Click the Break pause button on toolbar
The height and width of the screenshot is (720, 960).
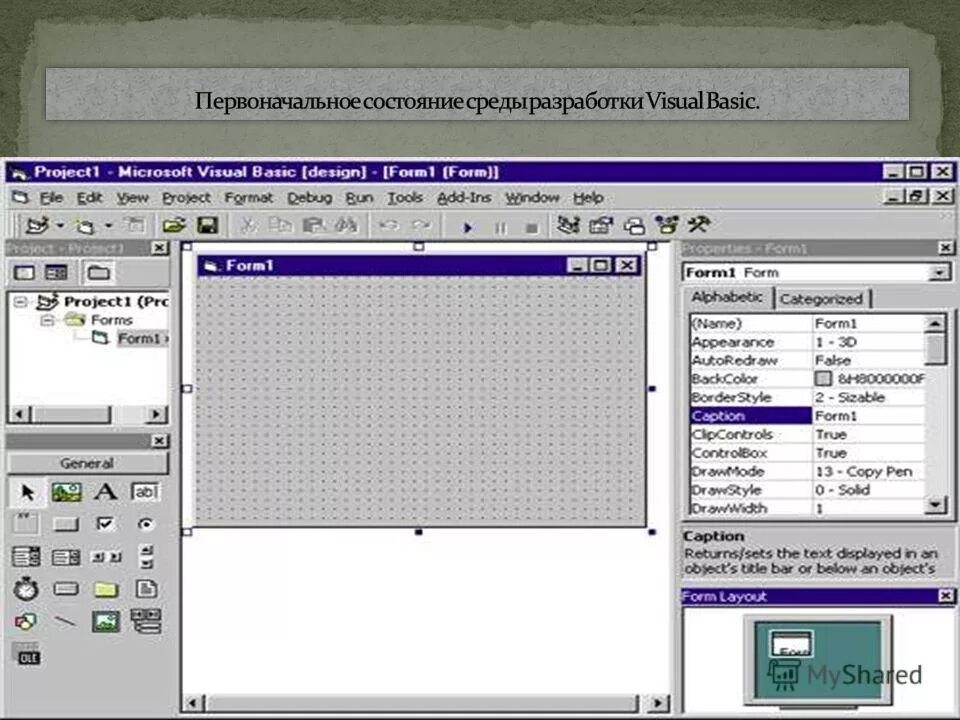tap(500, 227)
